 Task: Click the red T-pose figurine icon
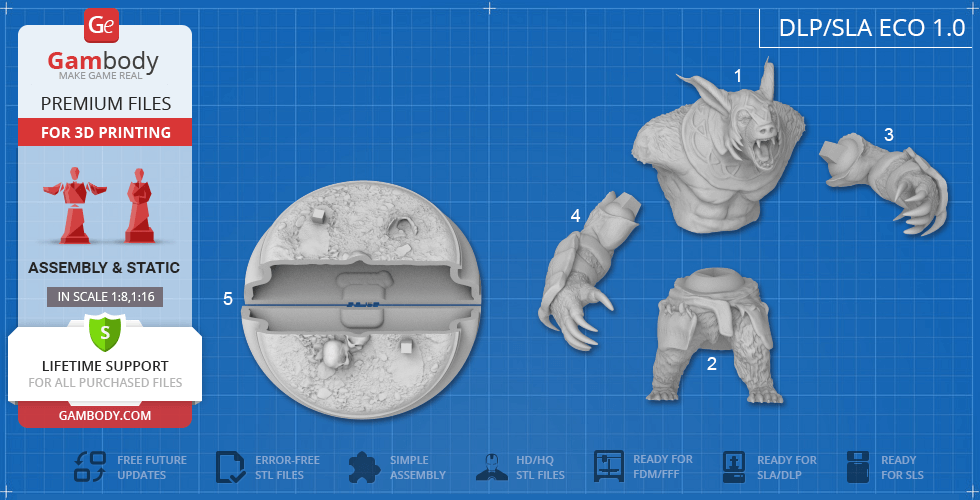(x=75, y=204)
